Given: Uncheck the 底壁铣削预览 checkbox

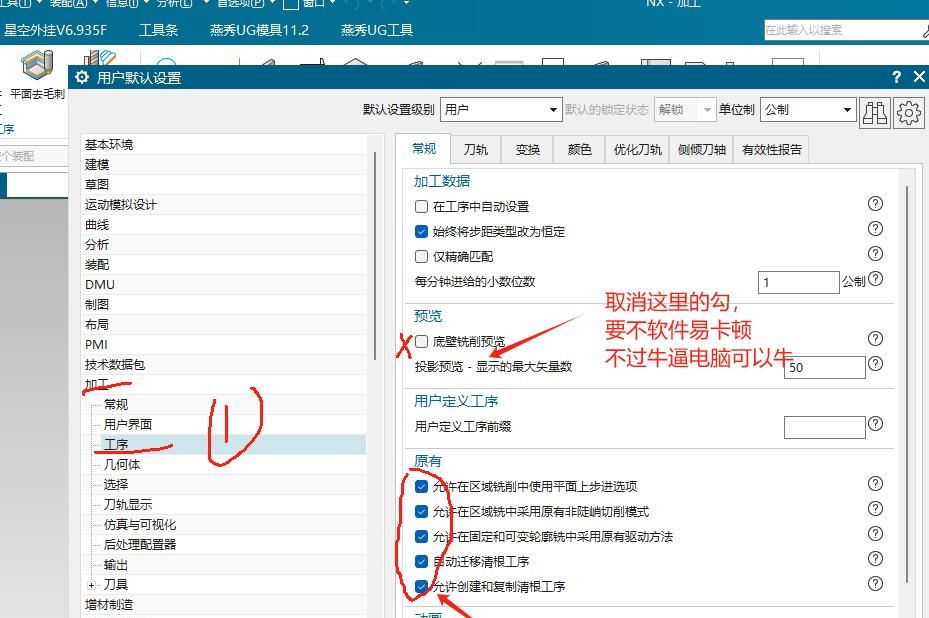Looking at the screenshot, I should pyautogui.click(x=420, y=339).
